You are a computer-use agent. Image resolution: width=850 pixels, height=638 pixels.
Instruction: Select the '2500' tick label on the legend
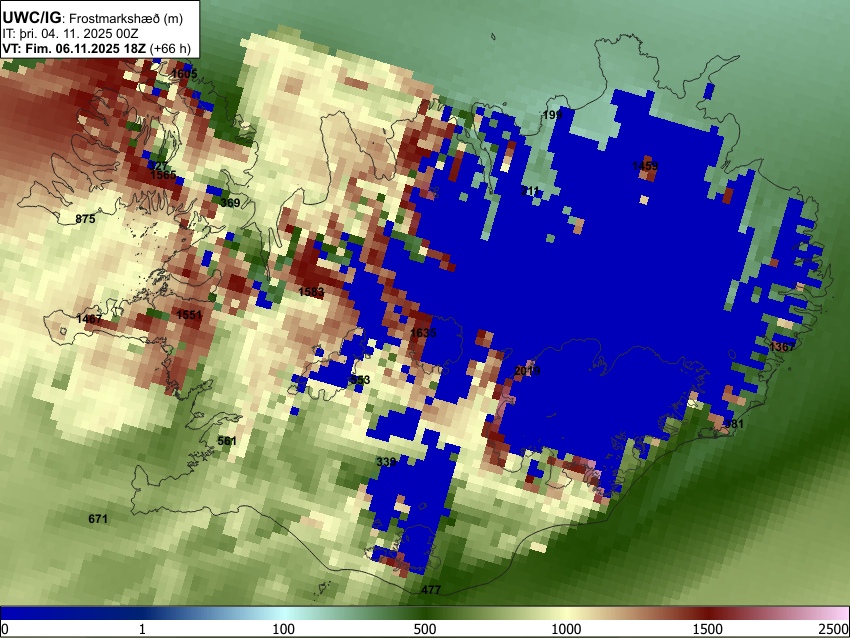835,629
